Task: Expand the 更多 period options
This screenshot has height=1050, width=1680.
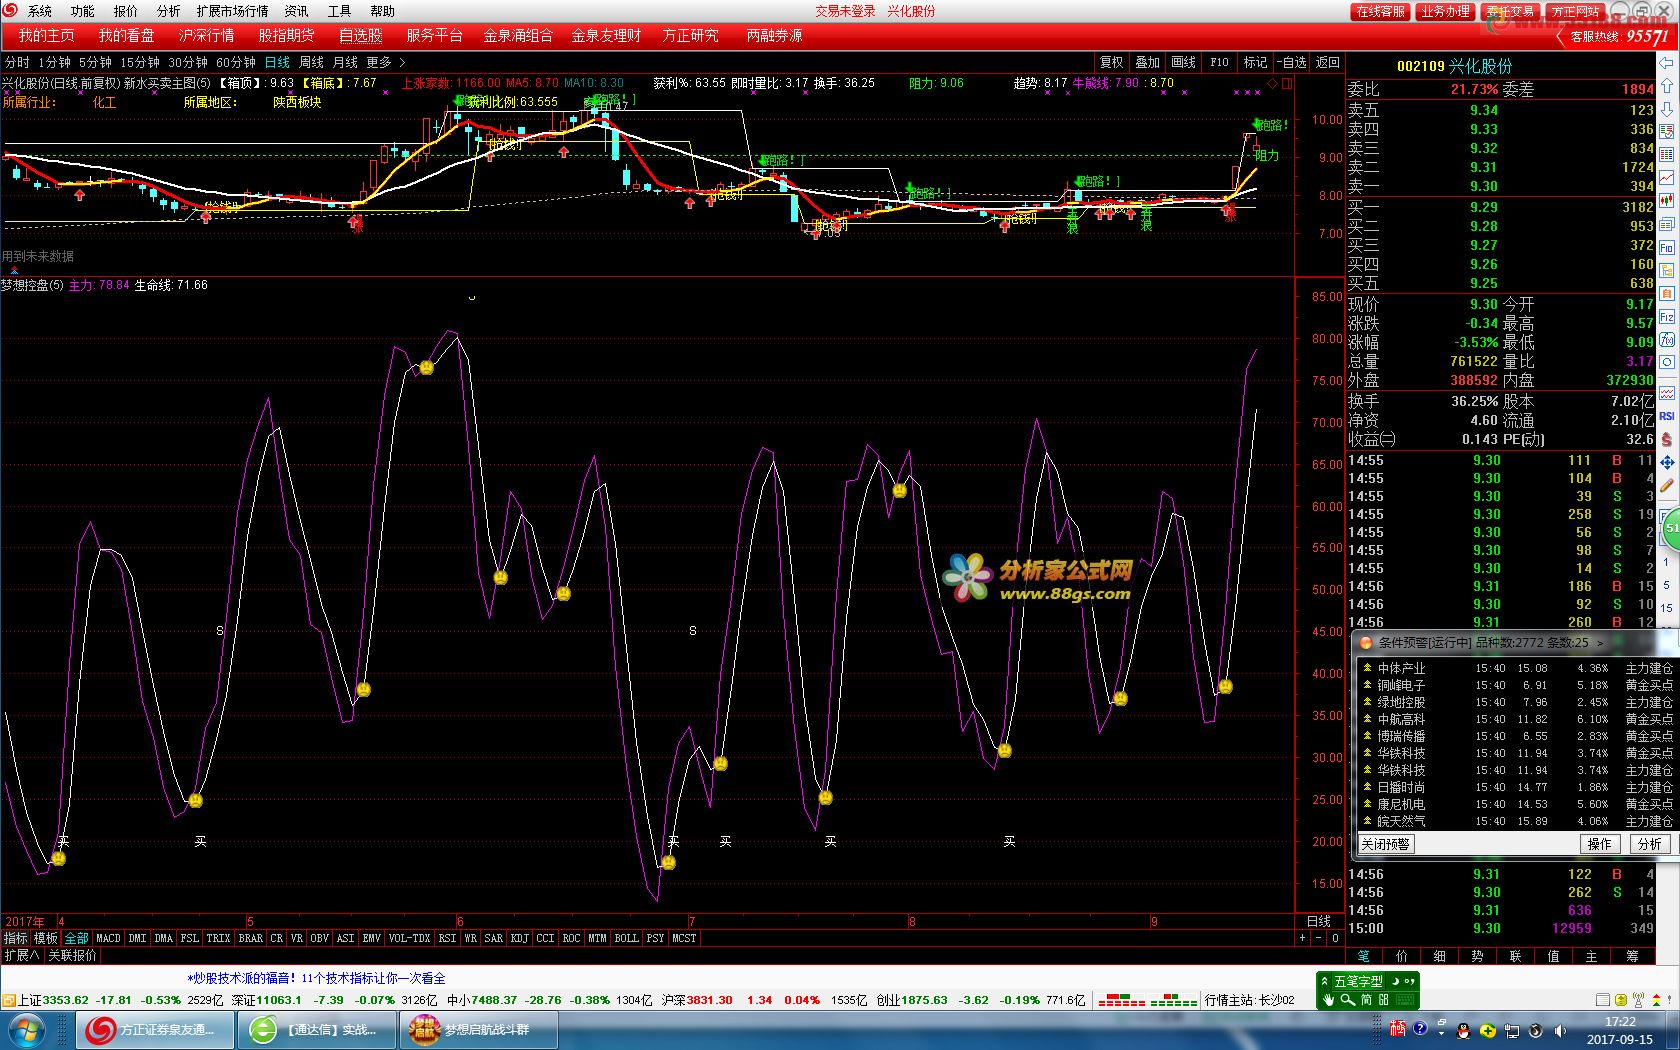Action: (385, 62)
